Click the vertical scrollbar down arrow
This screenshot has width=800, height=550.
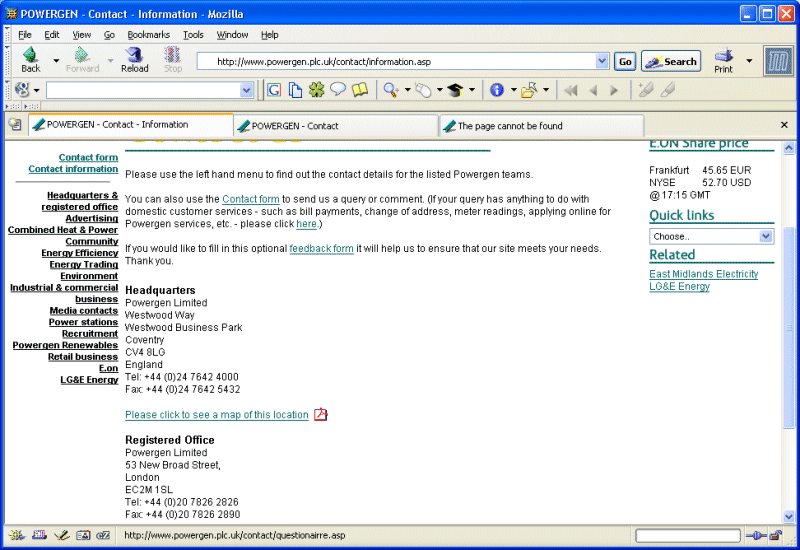(x=789, y=516)
